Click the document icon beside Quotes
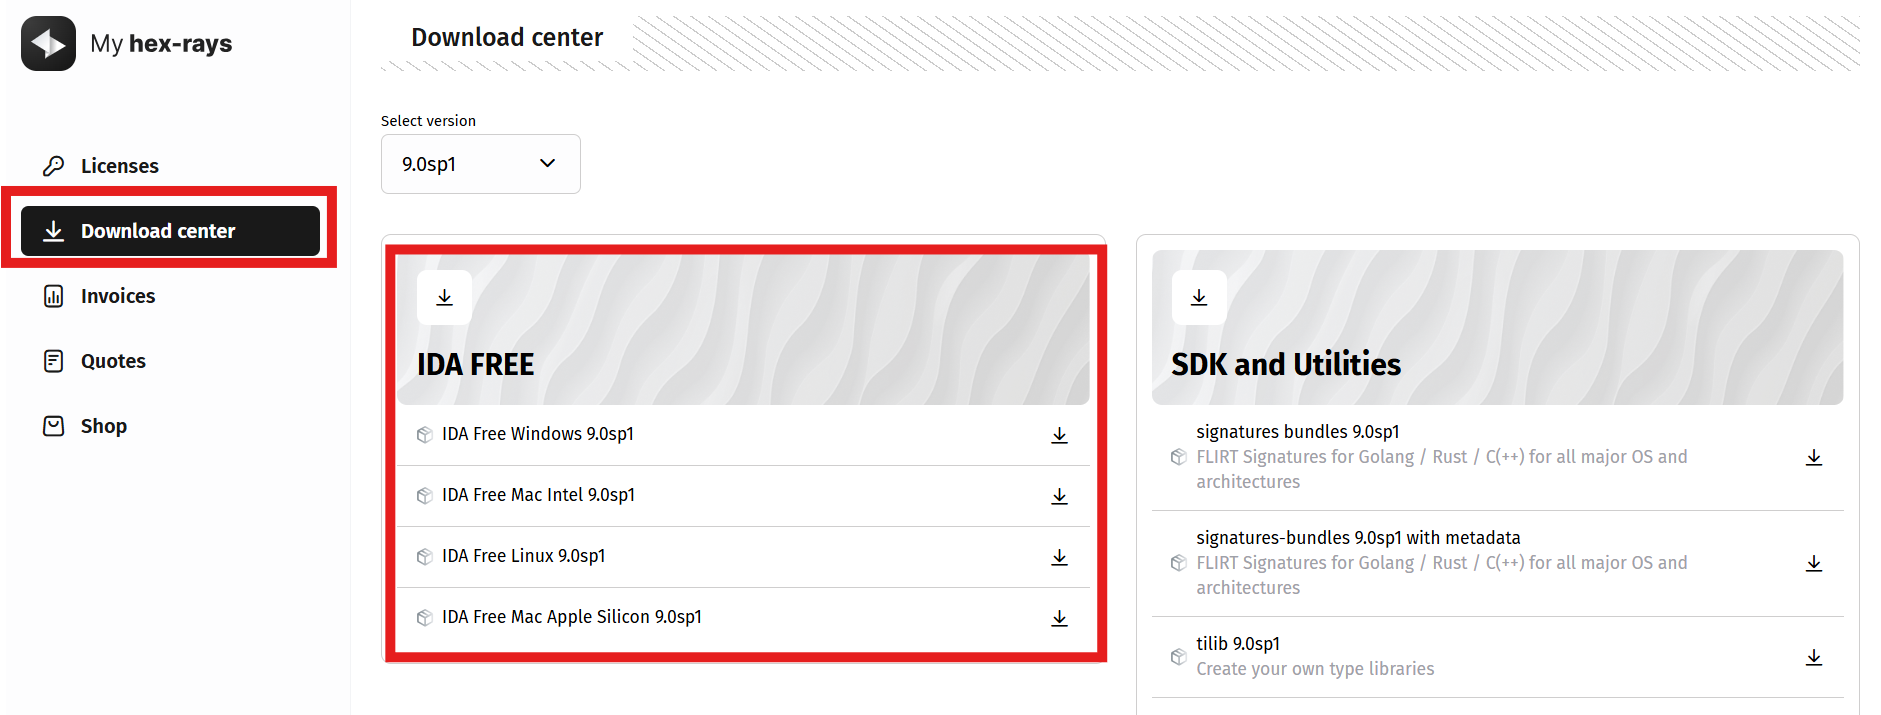Viewport: 1881px width, 715px height. (54, 361)
